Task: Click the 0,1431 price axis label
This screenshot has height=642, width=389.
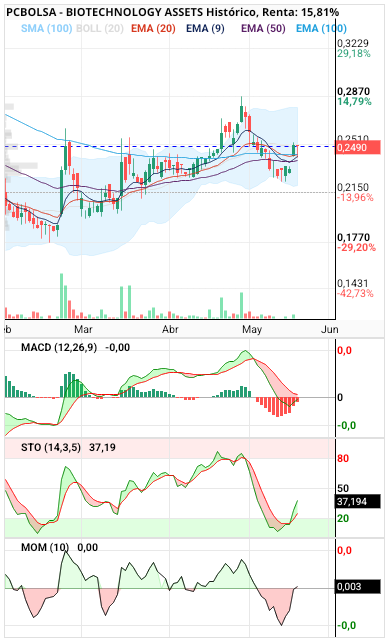Action: point(353,283)
